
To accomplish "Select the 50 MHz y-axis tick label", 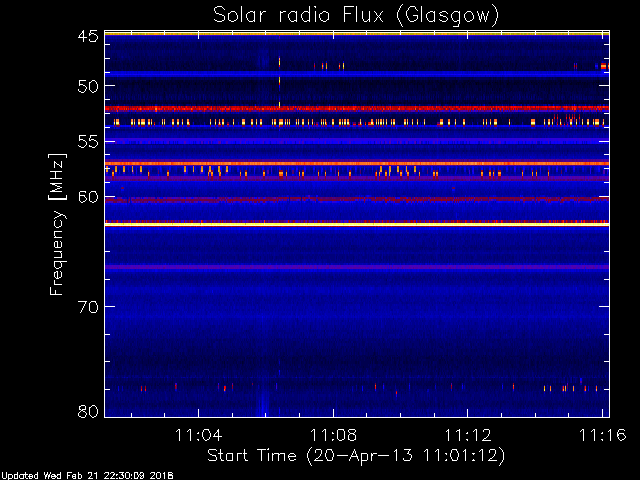I will tap(88, 87).
